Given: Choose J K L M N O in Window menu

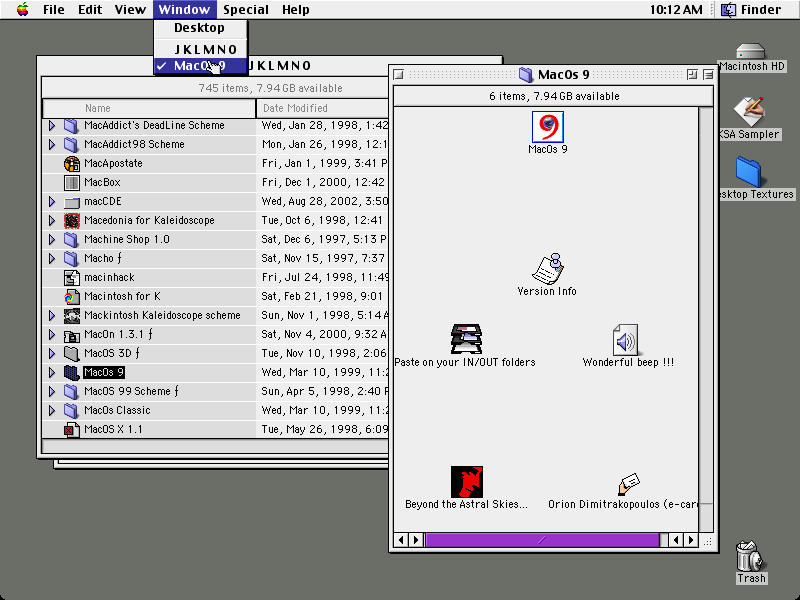Looking at the screenshot, I should point(201,49).
